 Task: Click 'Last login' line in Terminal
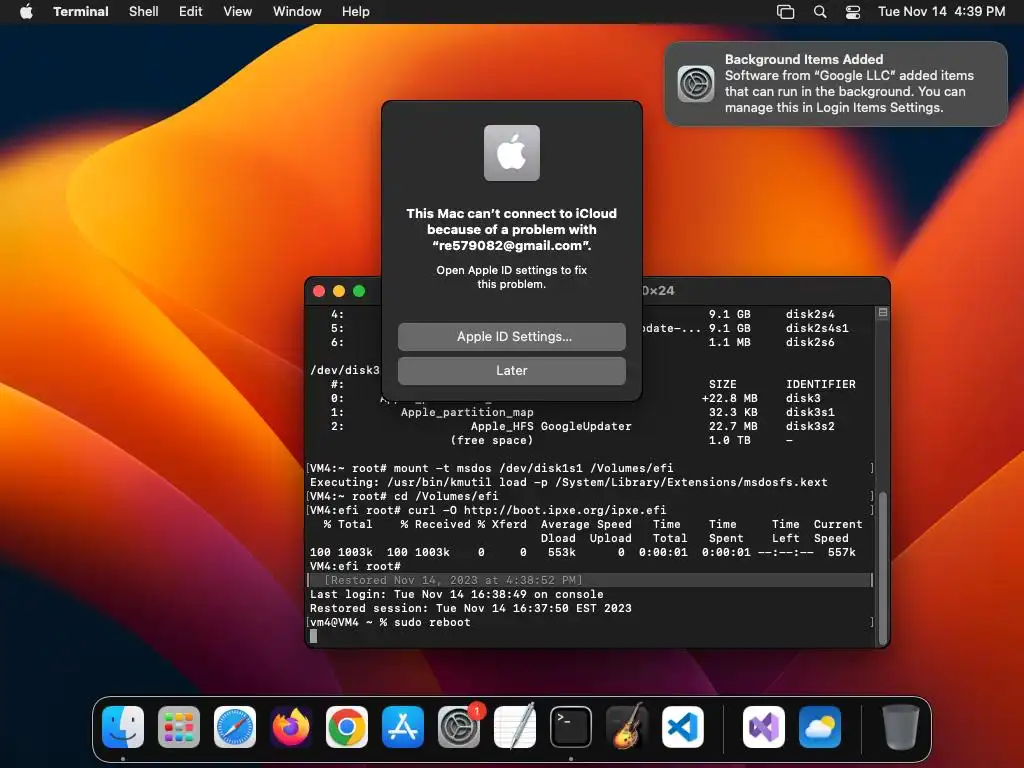point(456,594)
